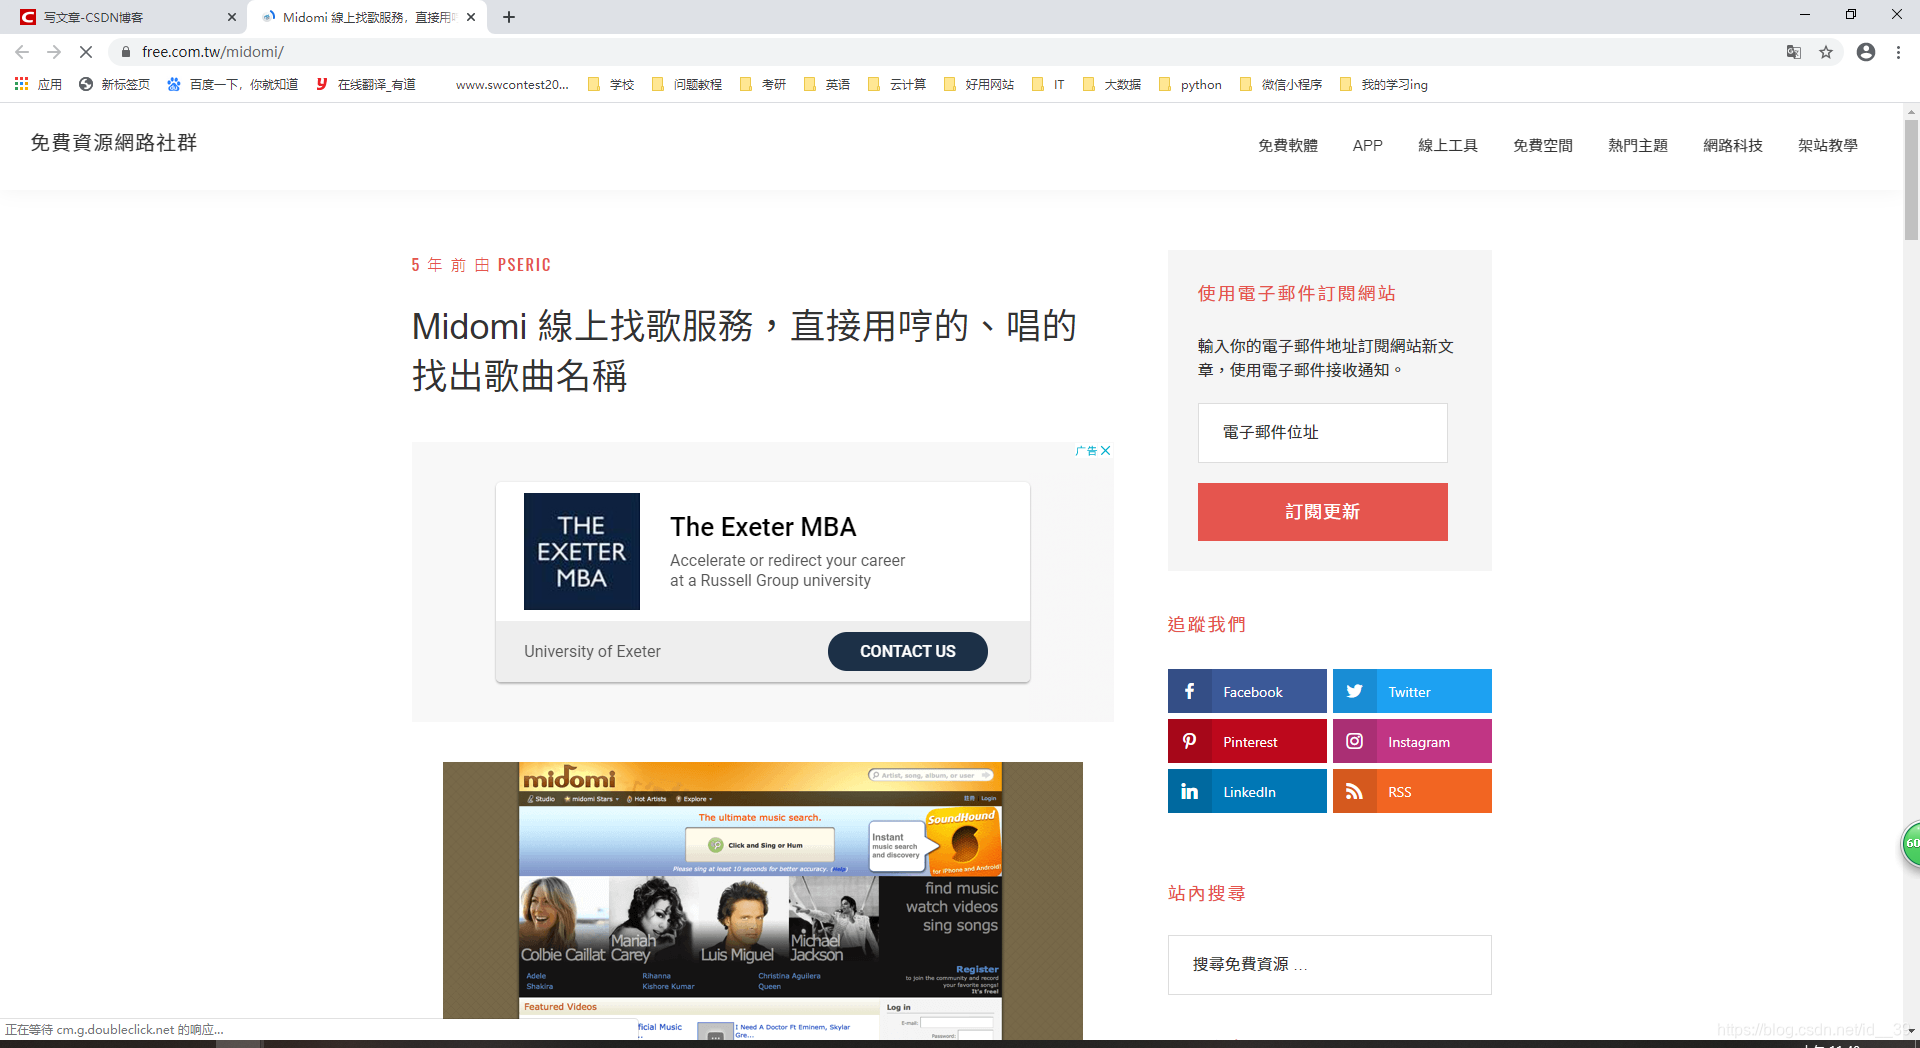
Task: Open author PSERIC link
Action: [x=524, y=265]
